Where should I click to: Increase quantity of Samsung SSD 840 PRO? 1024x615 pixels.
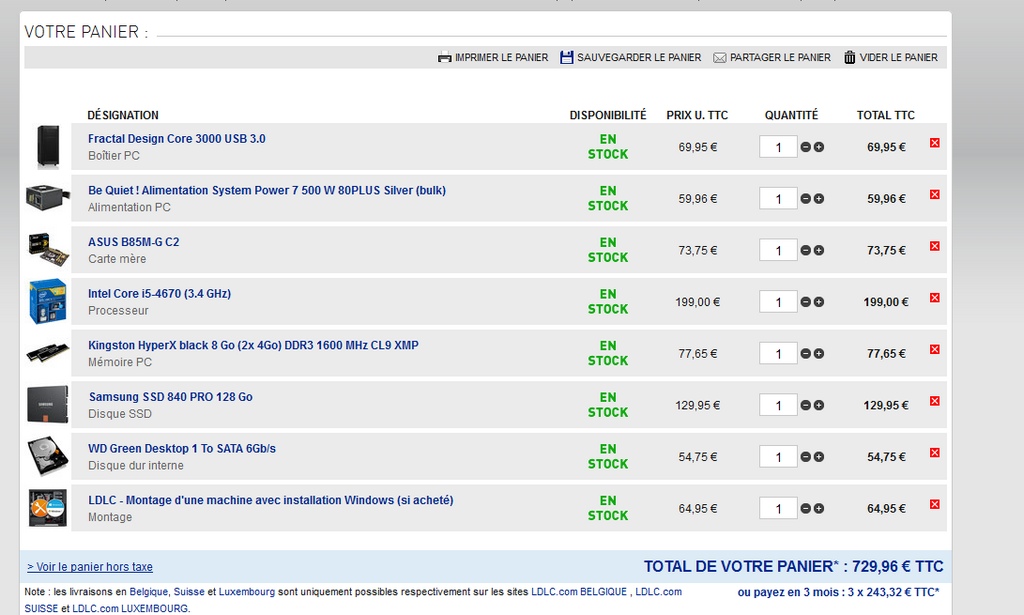819,405
